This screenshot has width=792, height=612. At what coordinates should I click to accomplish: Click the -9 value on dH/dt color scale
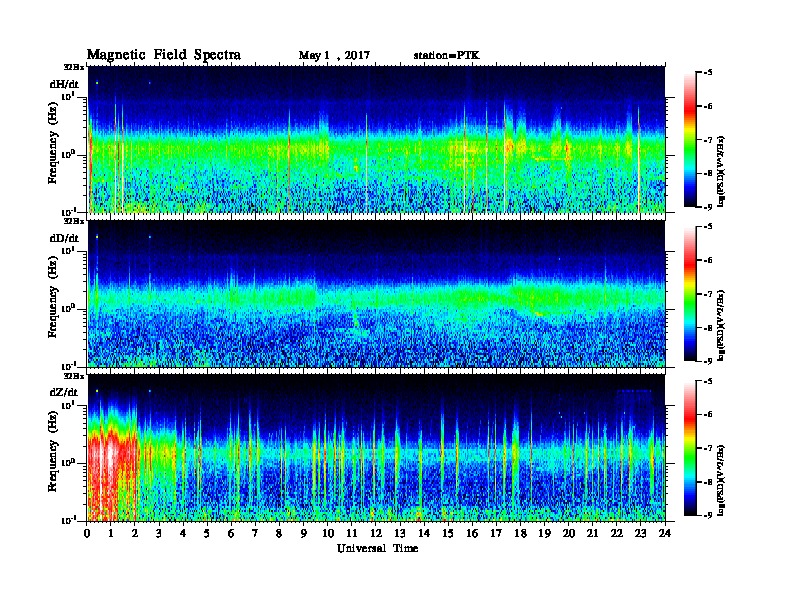tap(708, 207)
